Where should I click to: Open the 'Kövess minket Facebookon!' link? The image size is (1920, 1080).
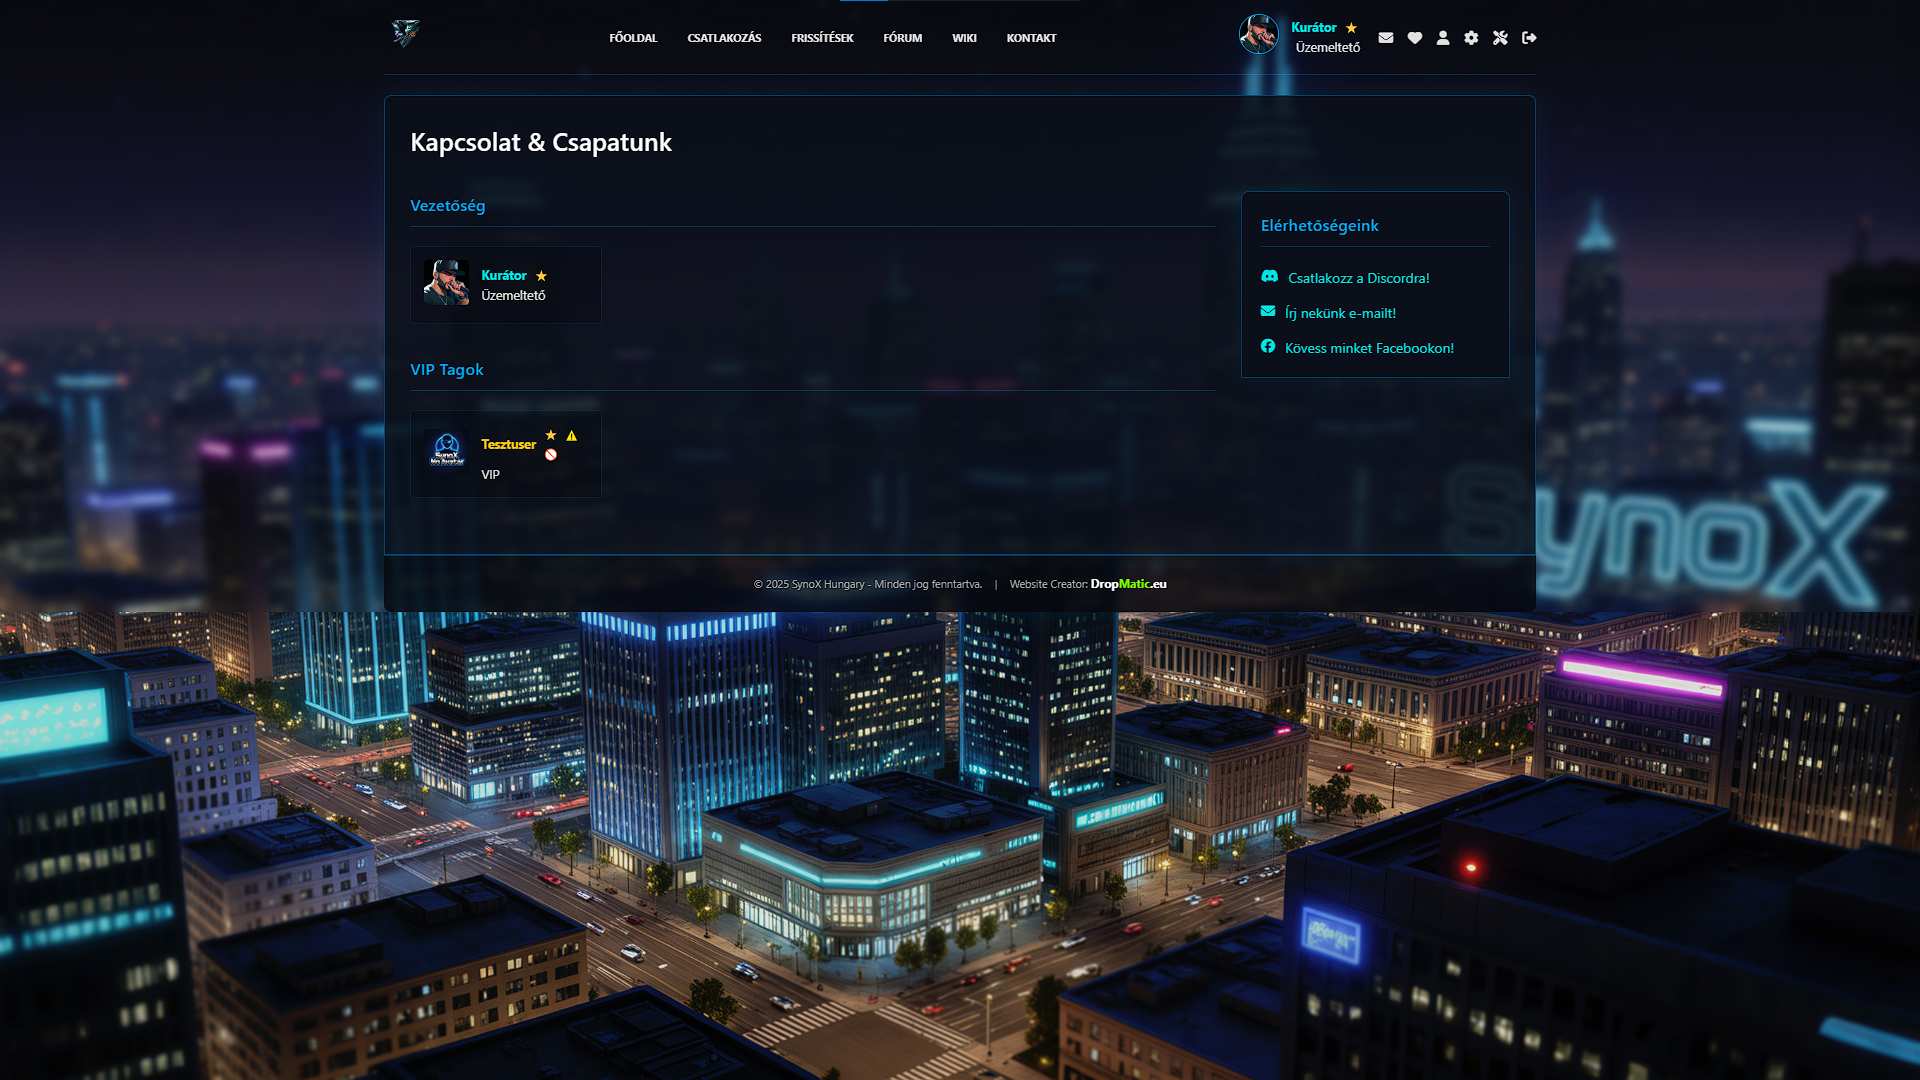[x=1369, y=348]
